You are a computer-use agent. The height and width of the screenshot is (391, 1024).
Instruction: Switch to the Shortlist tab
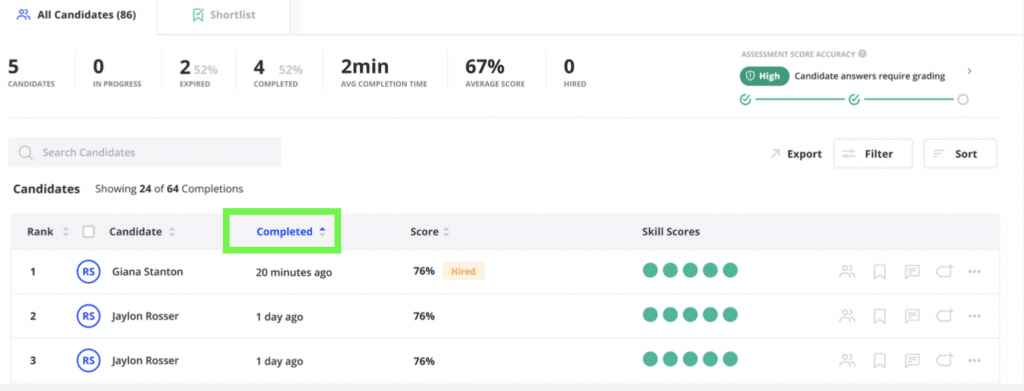pyautogui.click(x=224, y=15)
